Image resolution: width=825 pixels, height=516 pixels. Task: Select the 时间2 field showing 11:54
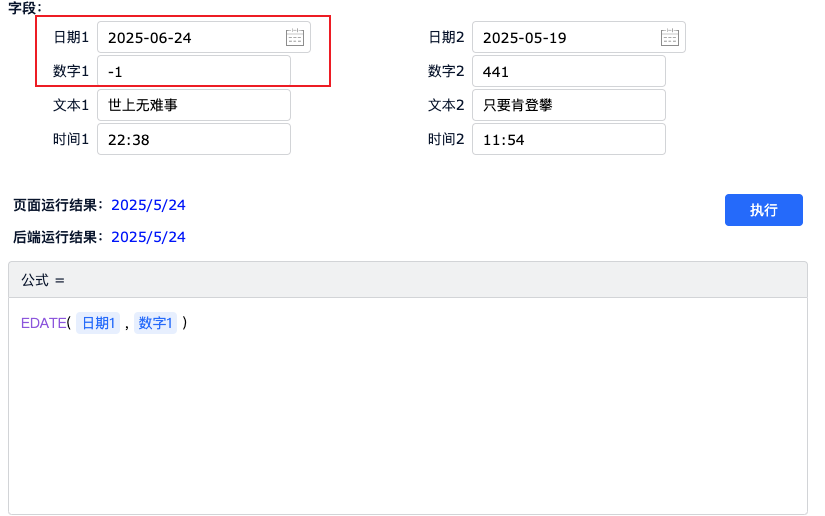click(x=568, y=139)
